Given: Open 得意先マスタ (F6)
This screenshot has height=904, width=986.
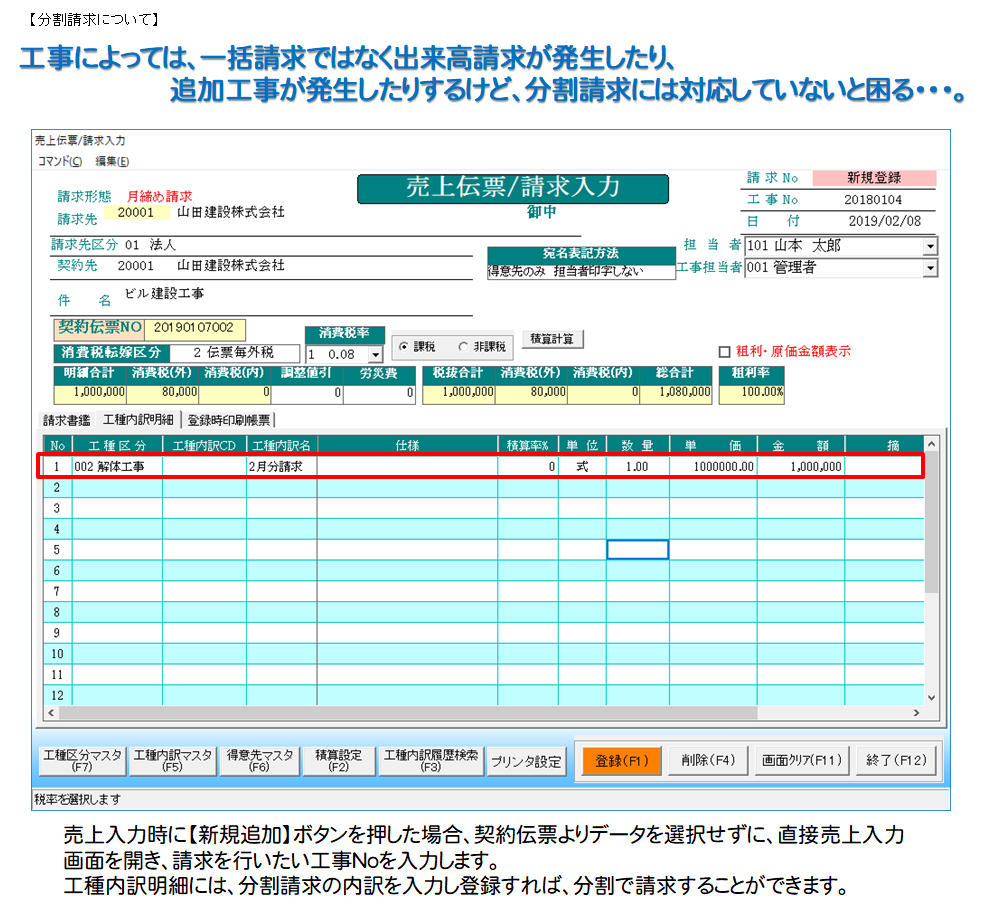Looking at the screenshot, I should [x=260, y=761].
